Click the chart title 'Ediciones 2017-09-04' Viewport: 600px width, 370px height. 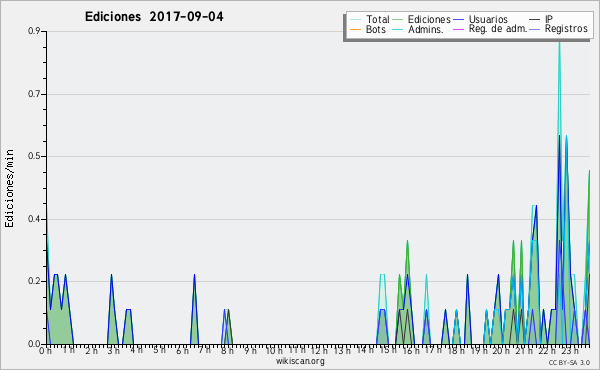click(x=154, y=17)
